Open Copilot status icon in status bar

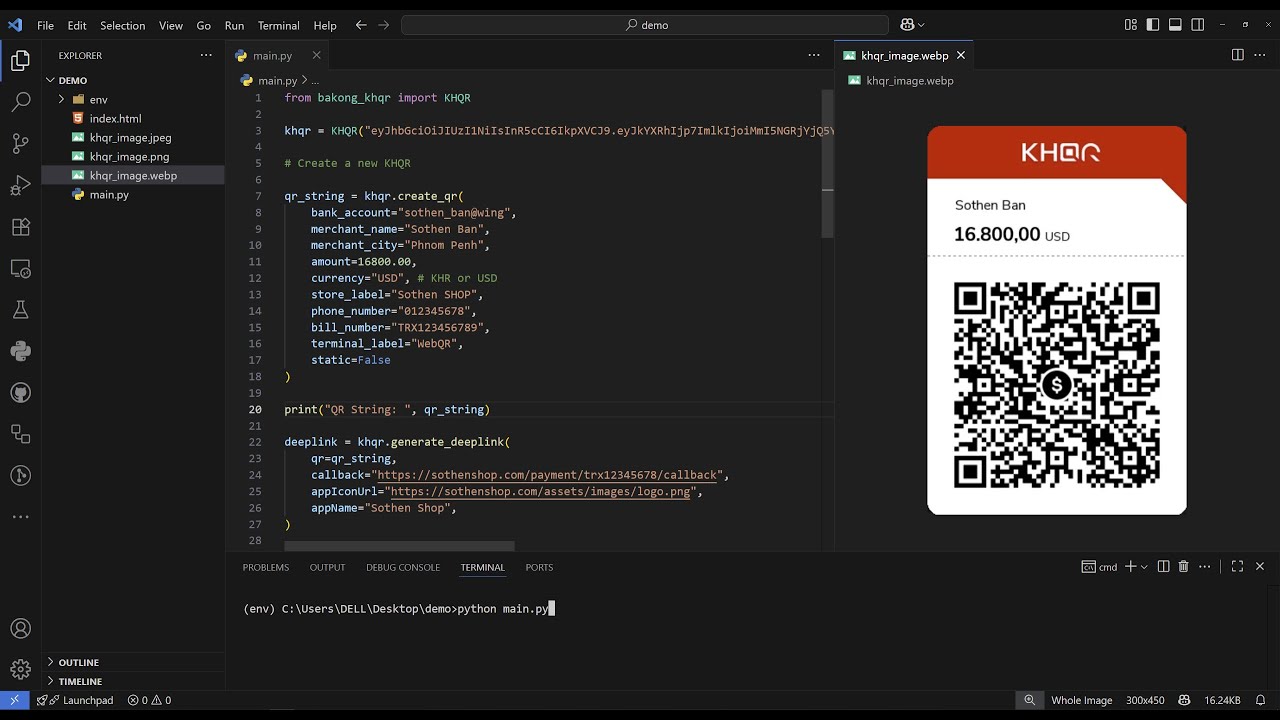[x=1184, y=700]
